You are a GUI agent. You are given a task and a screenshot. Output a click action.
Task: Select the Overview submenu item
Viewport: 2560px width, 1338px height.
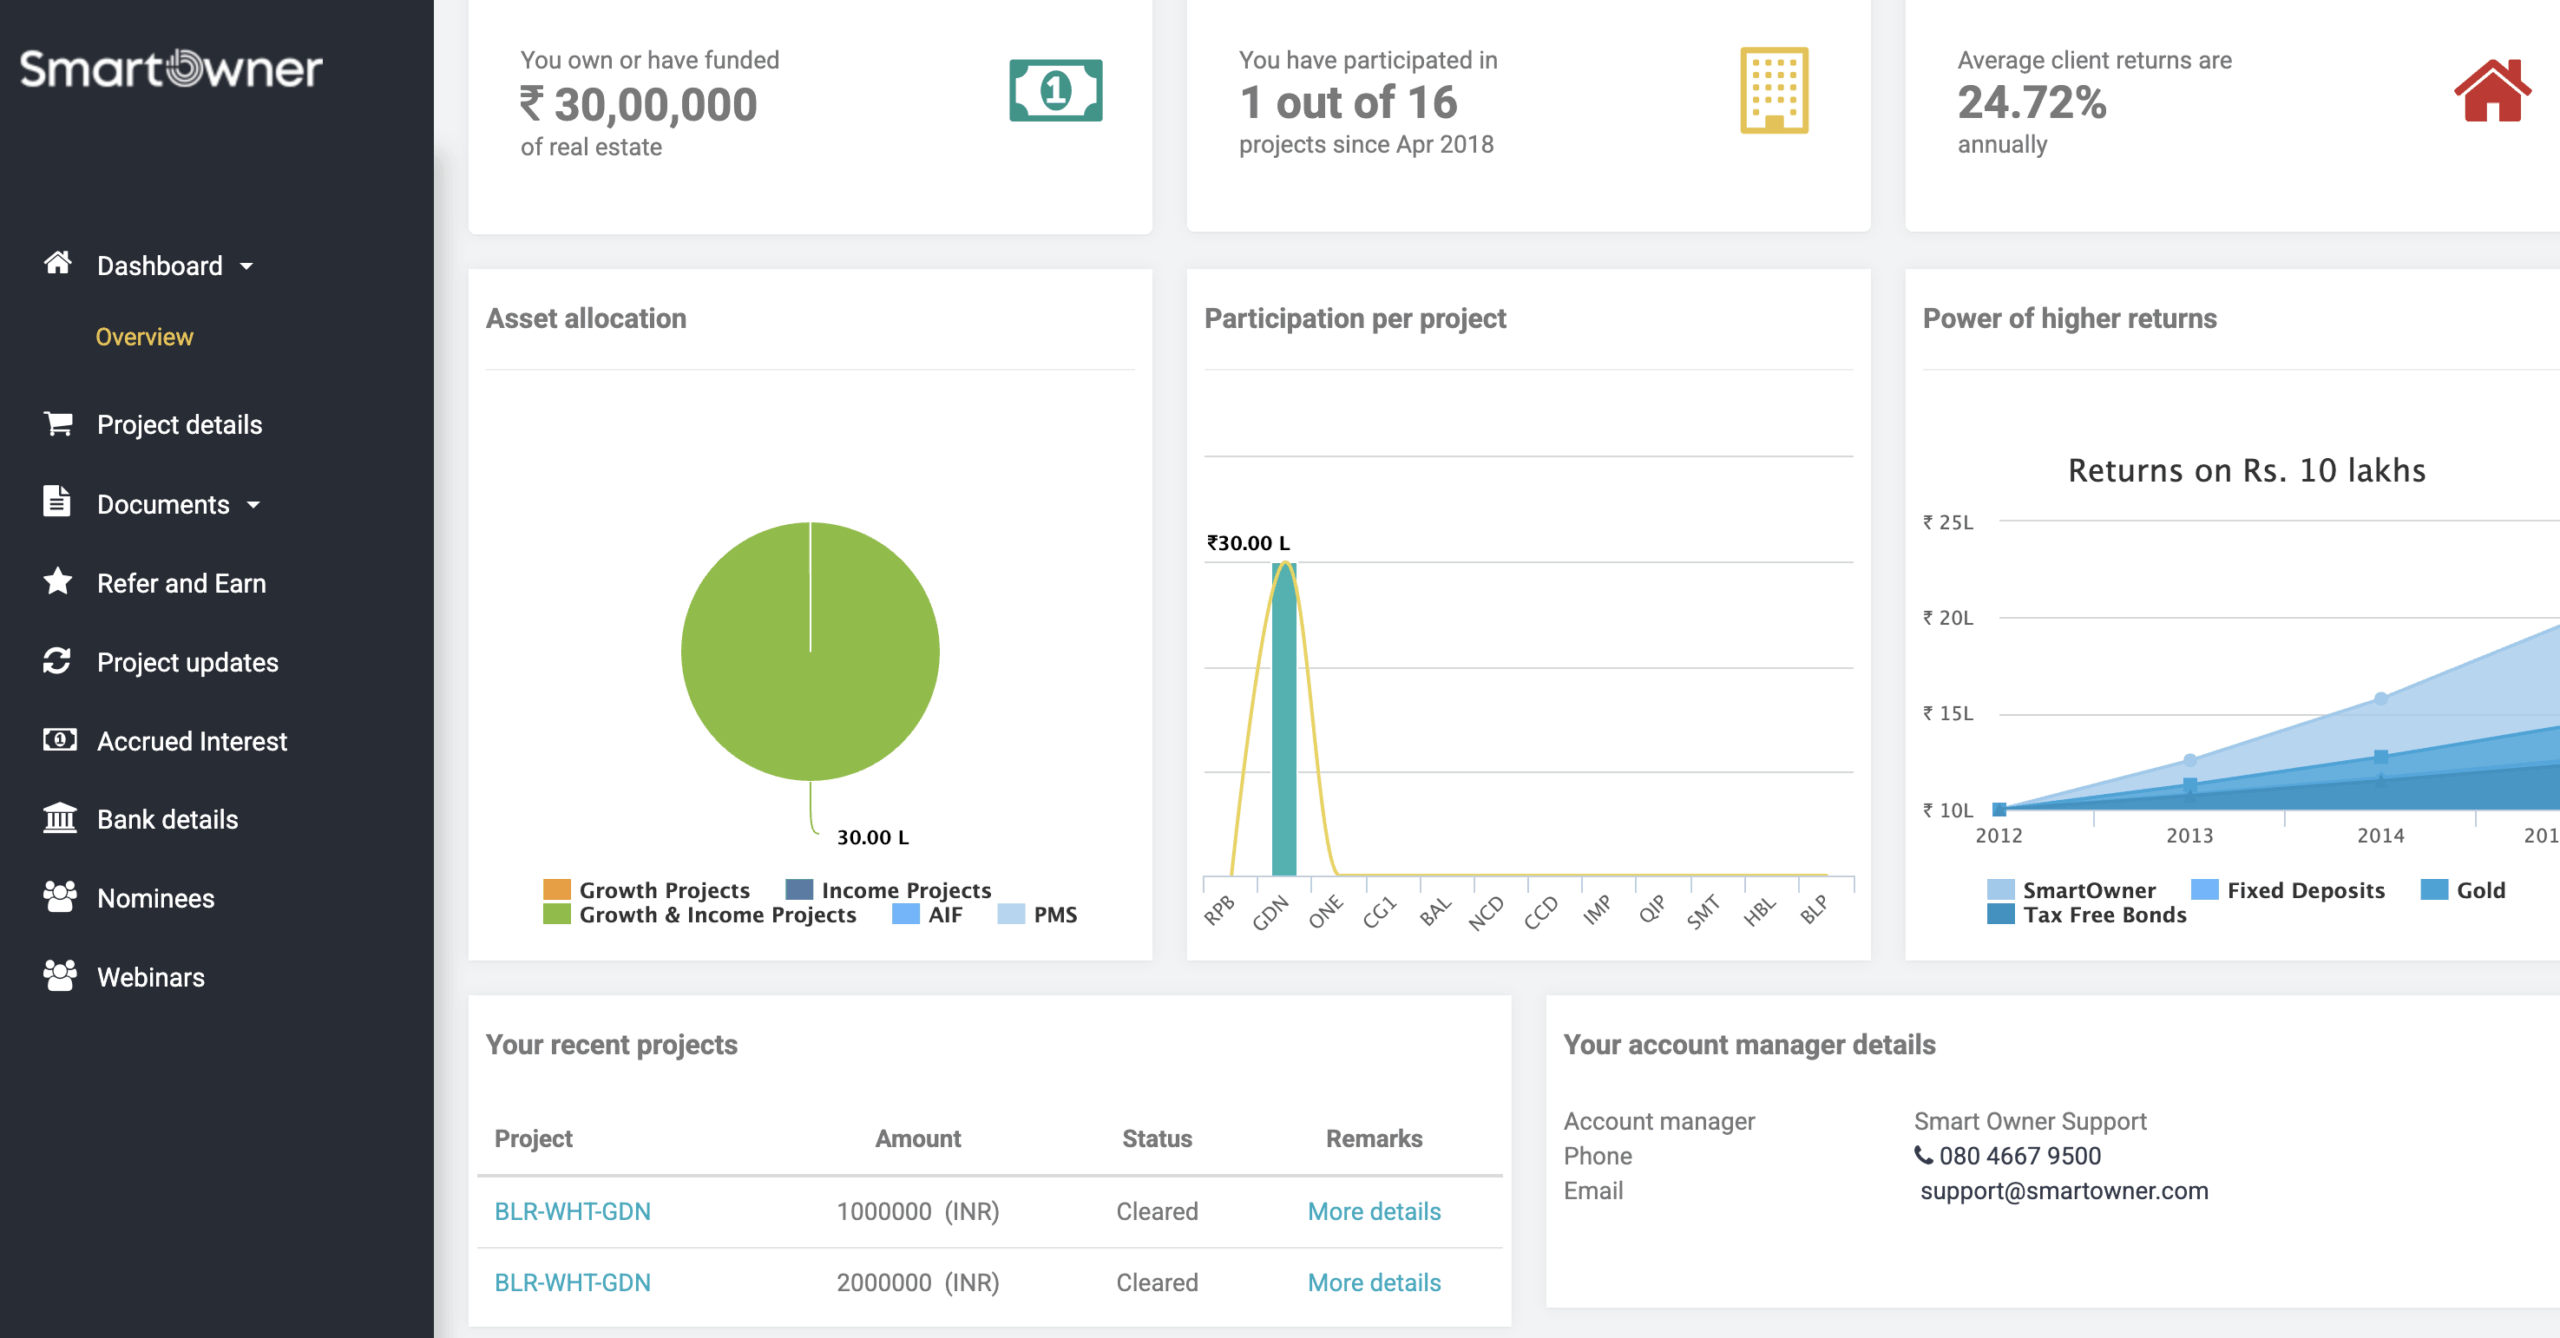(144, 337)
